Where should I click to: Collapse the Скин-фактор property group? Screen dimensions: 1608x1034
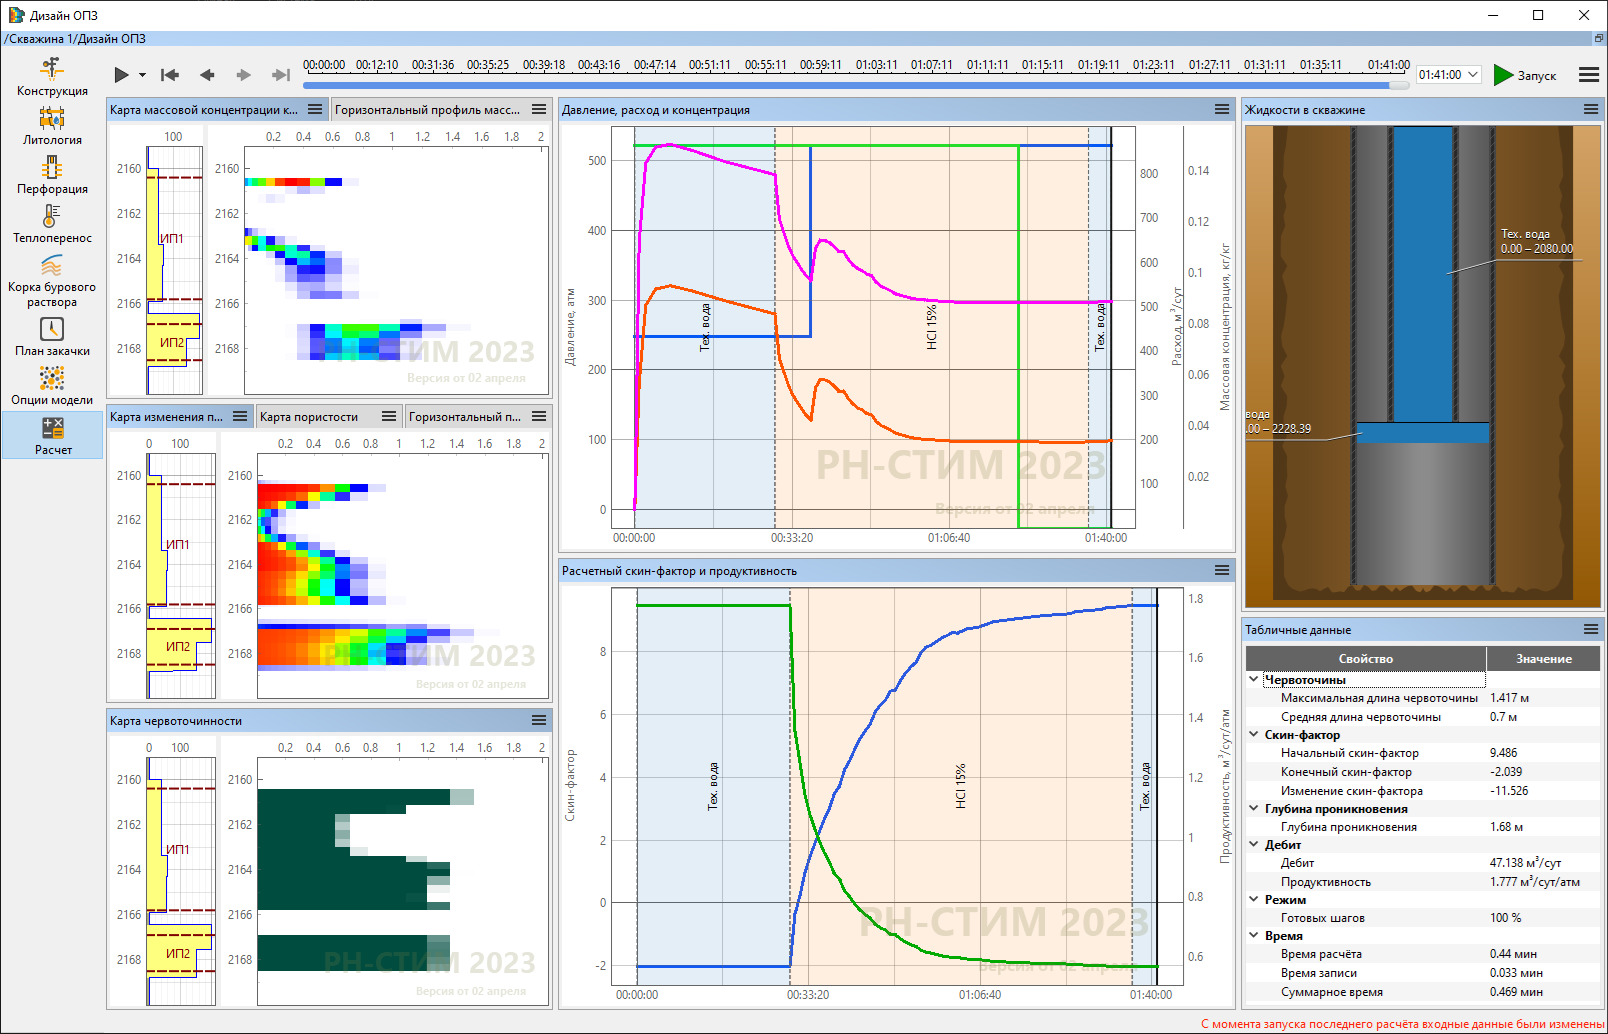pyautogui.click(x=1254, y=734)
